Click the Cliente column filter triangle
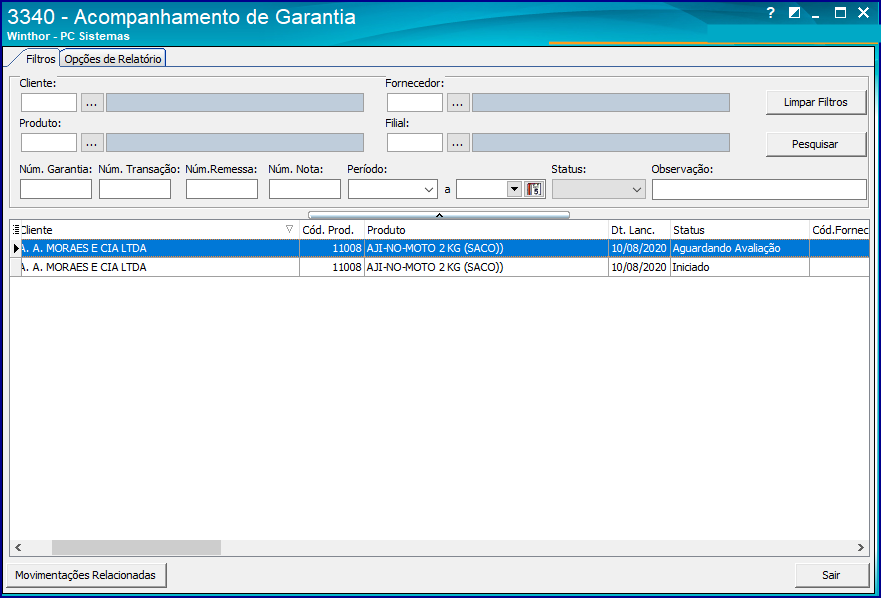The height and width of the screenshot is (598, 881). [289, 229]
